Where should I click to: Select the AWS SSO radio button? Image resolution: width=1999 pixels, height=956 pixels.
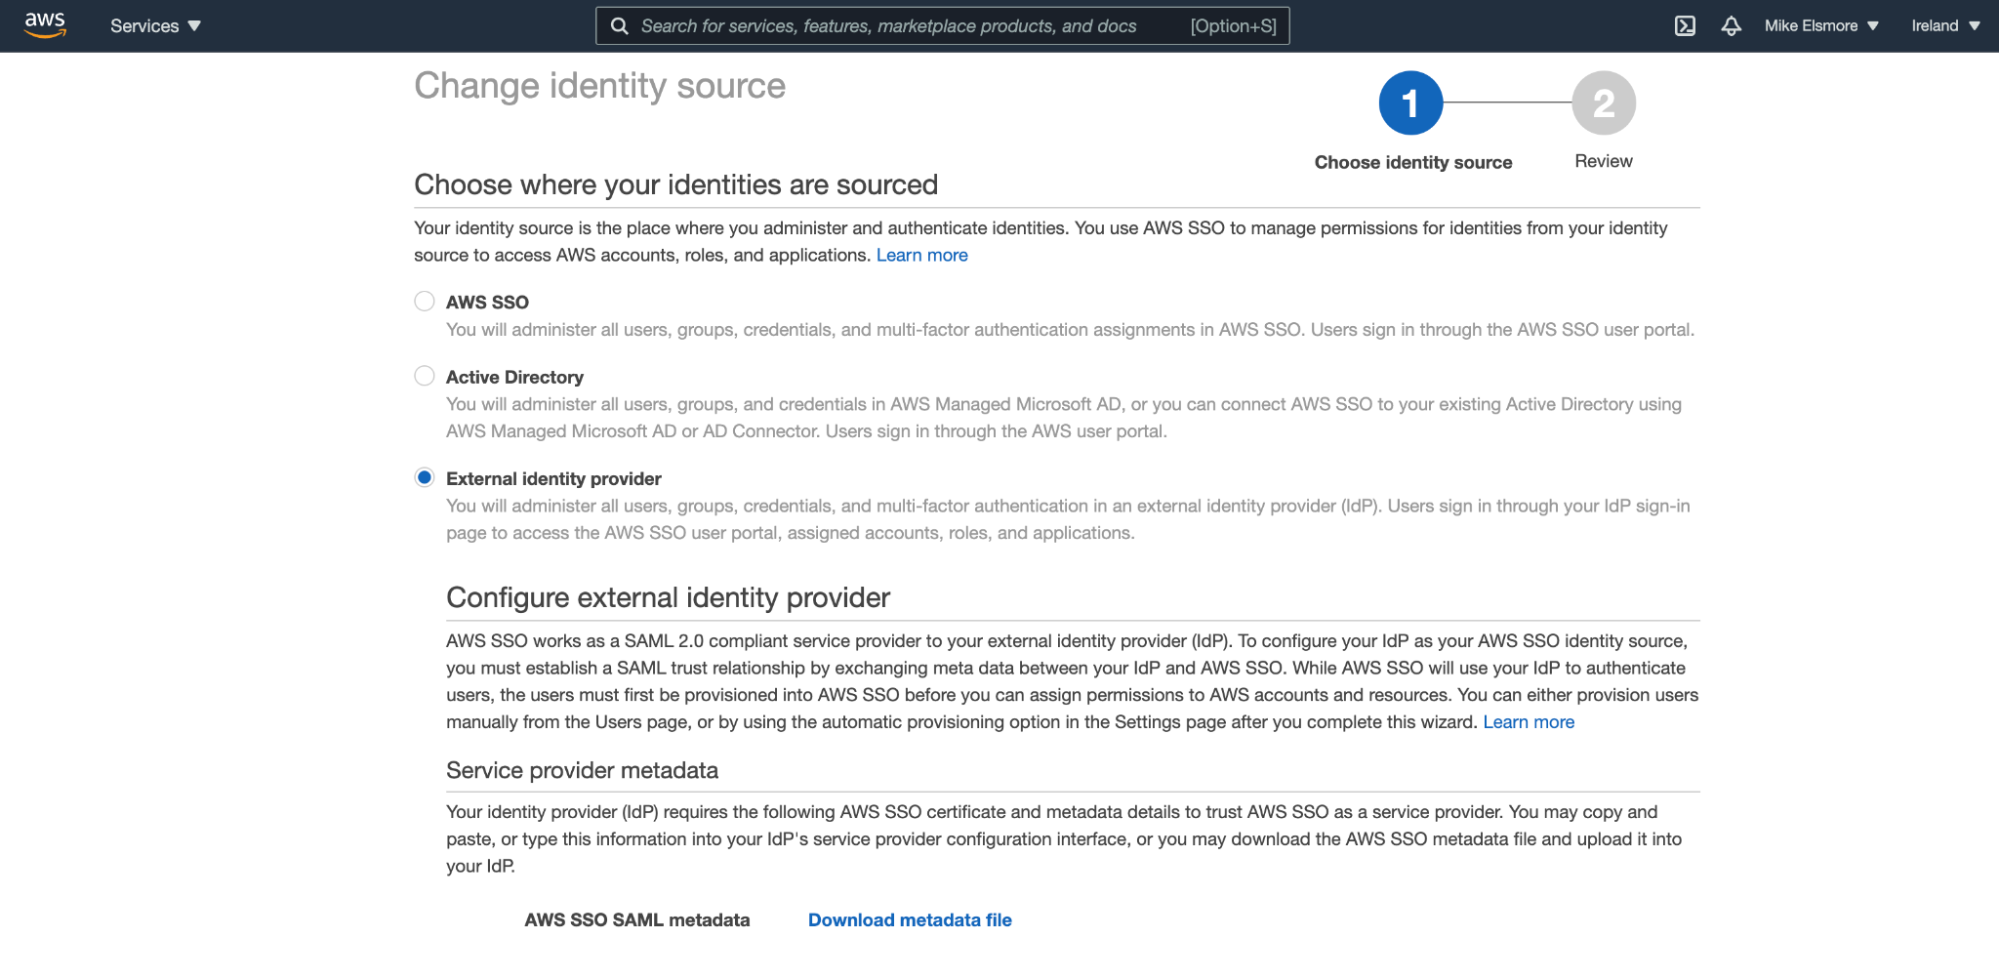424,300
